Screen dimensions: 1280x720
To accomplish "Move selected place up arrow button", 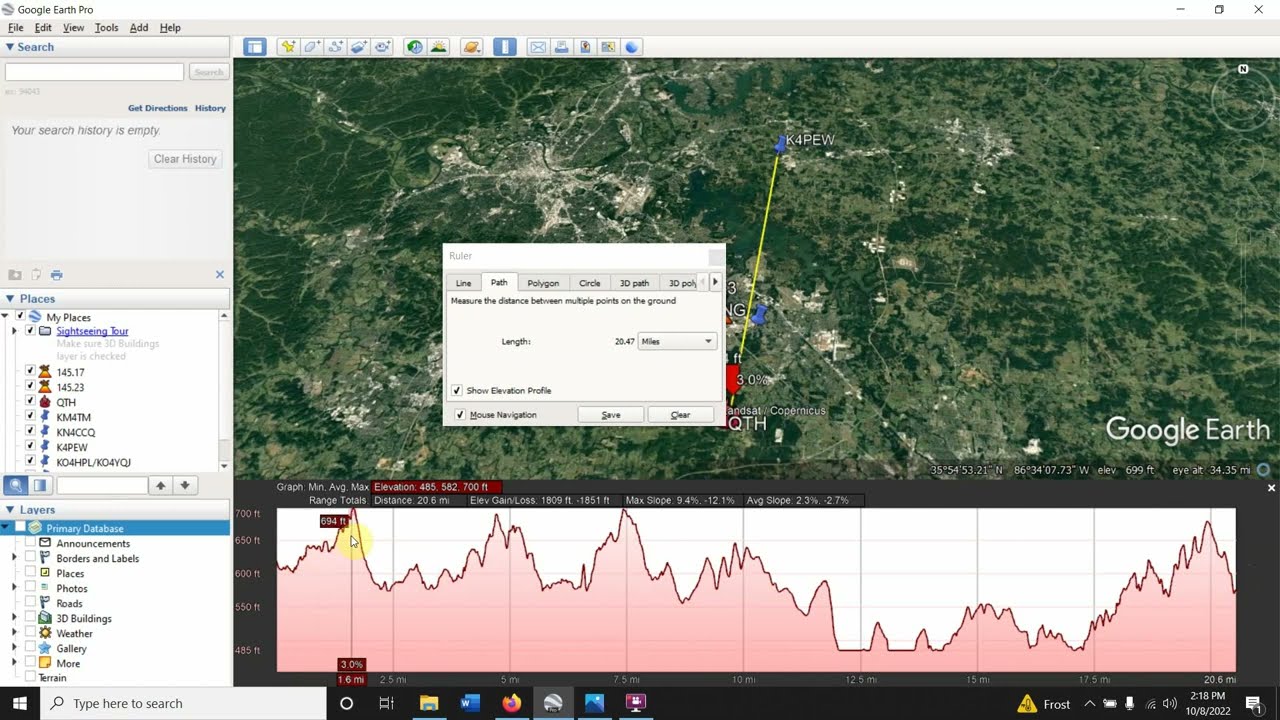I will click(x=160, y=485).
